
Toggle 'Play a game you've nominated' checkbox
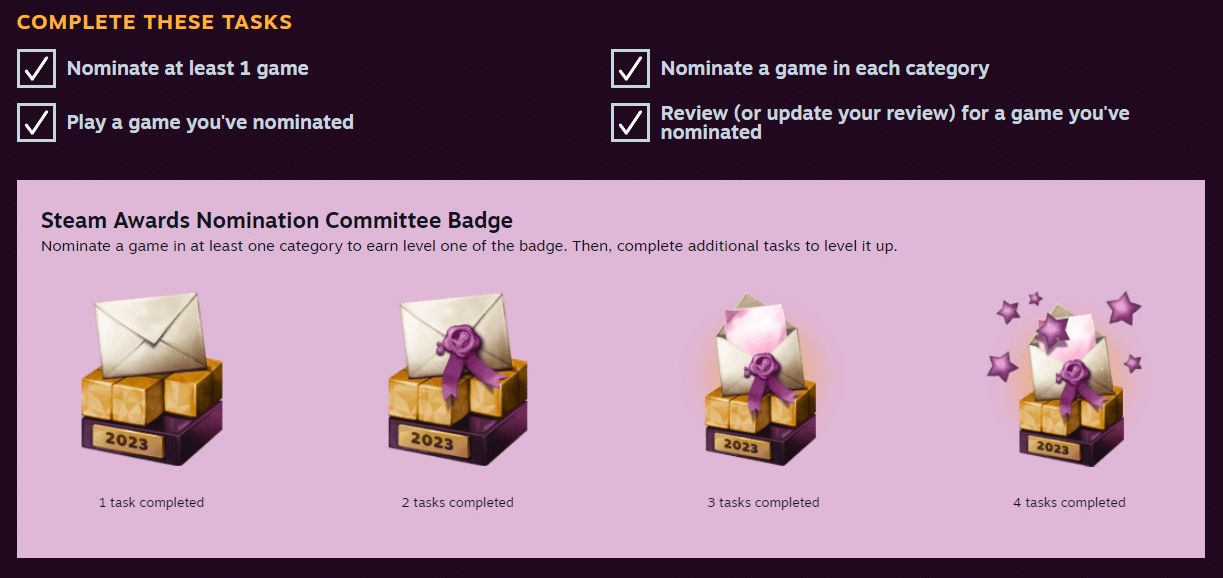pyautogui.click(x=37, y=123)
